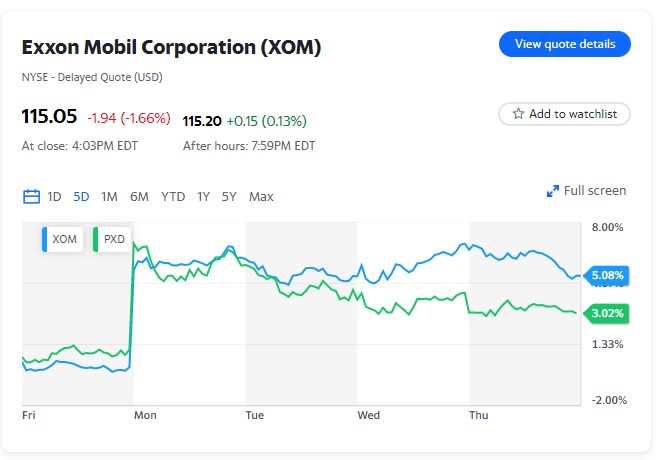Open the calendar date range icon

(x=31, y=196)
